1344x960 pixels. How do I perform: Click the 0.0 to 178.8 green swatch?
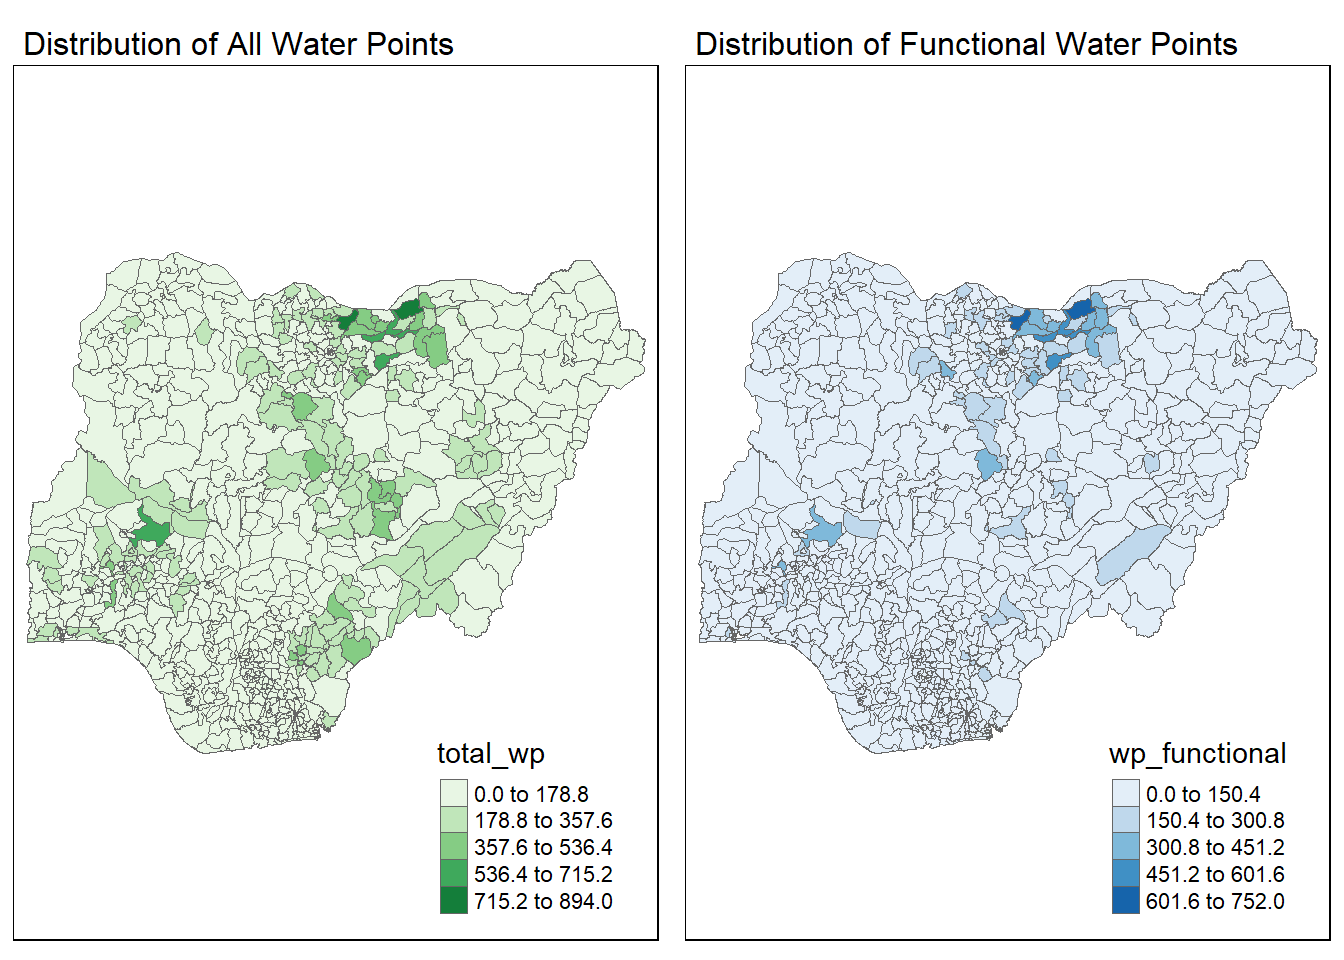(x=453, y=794)
